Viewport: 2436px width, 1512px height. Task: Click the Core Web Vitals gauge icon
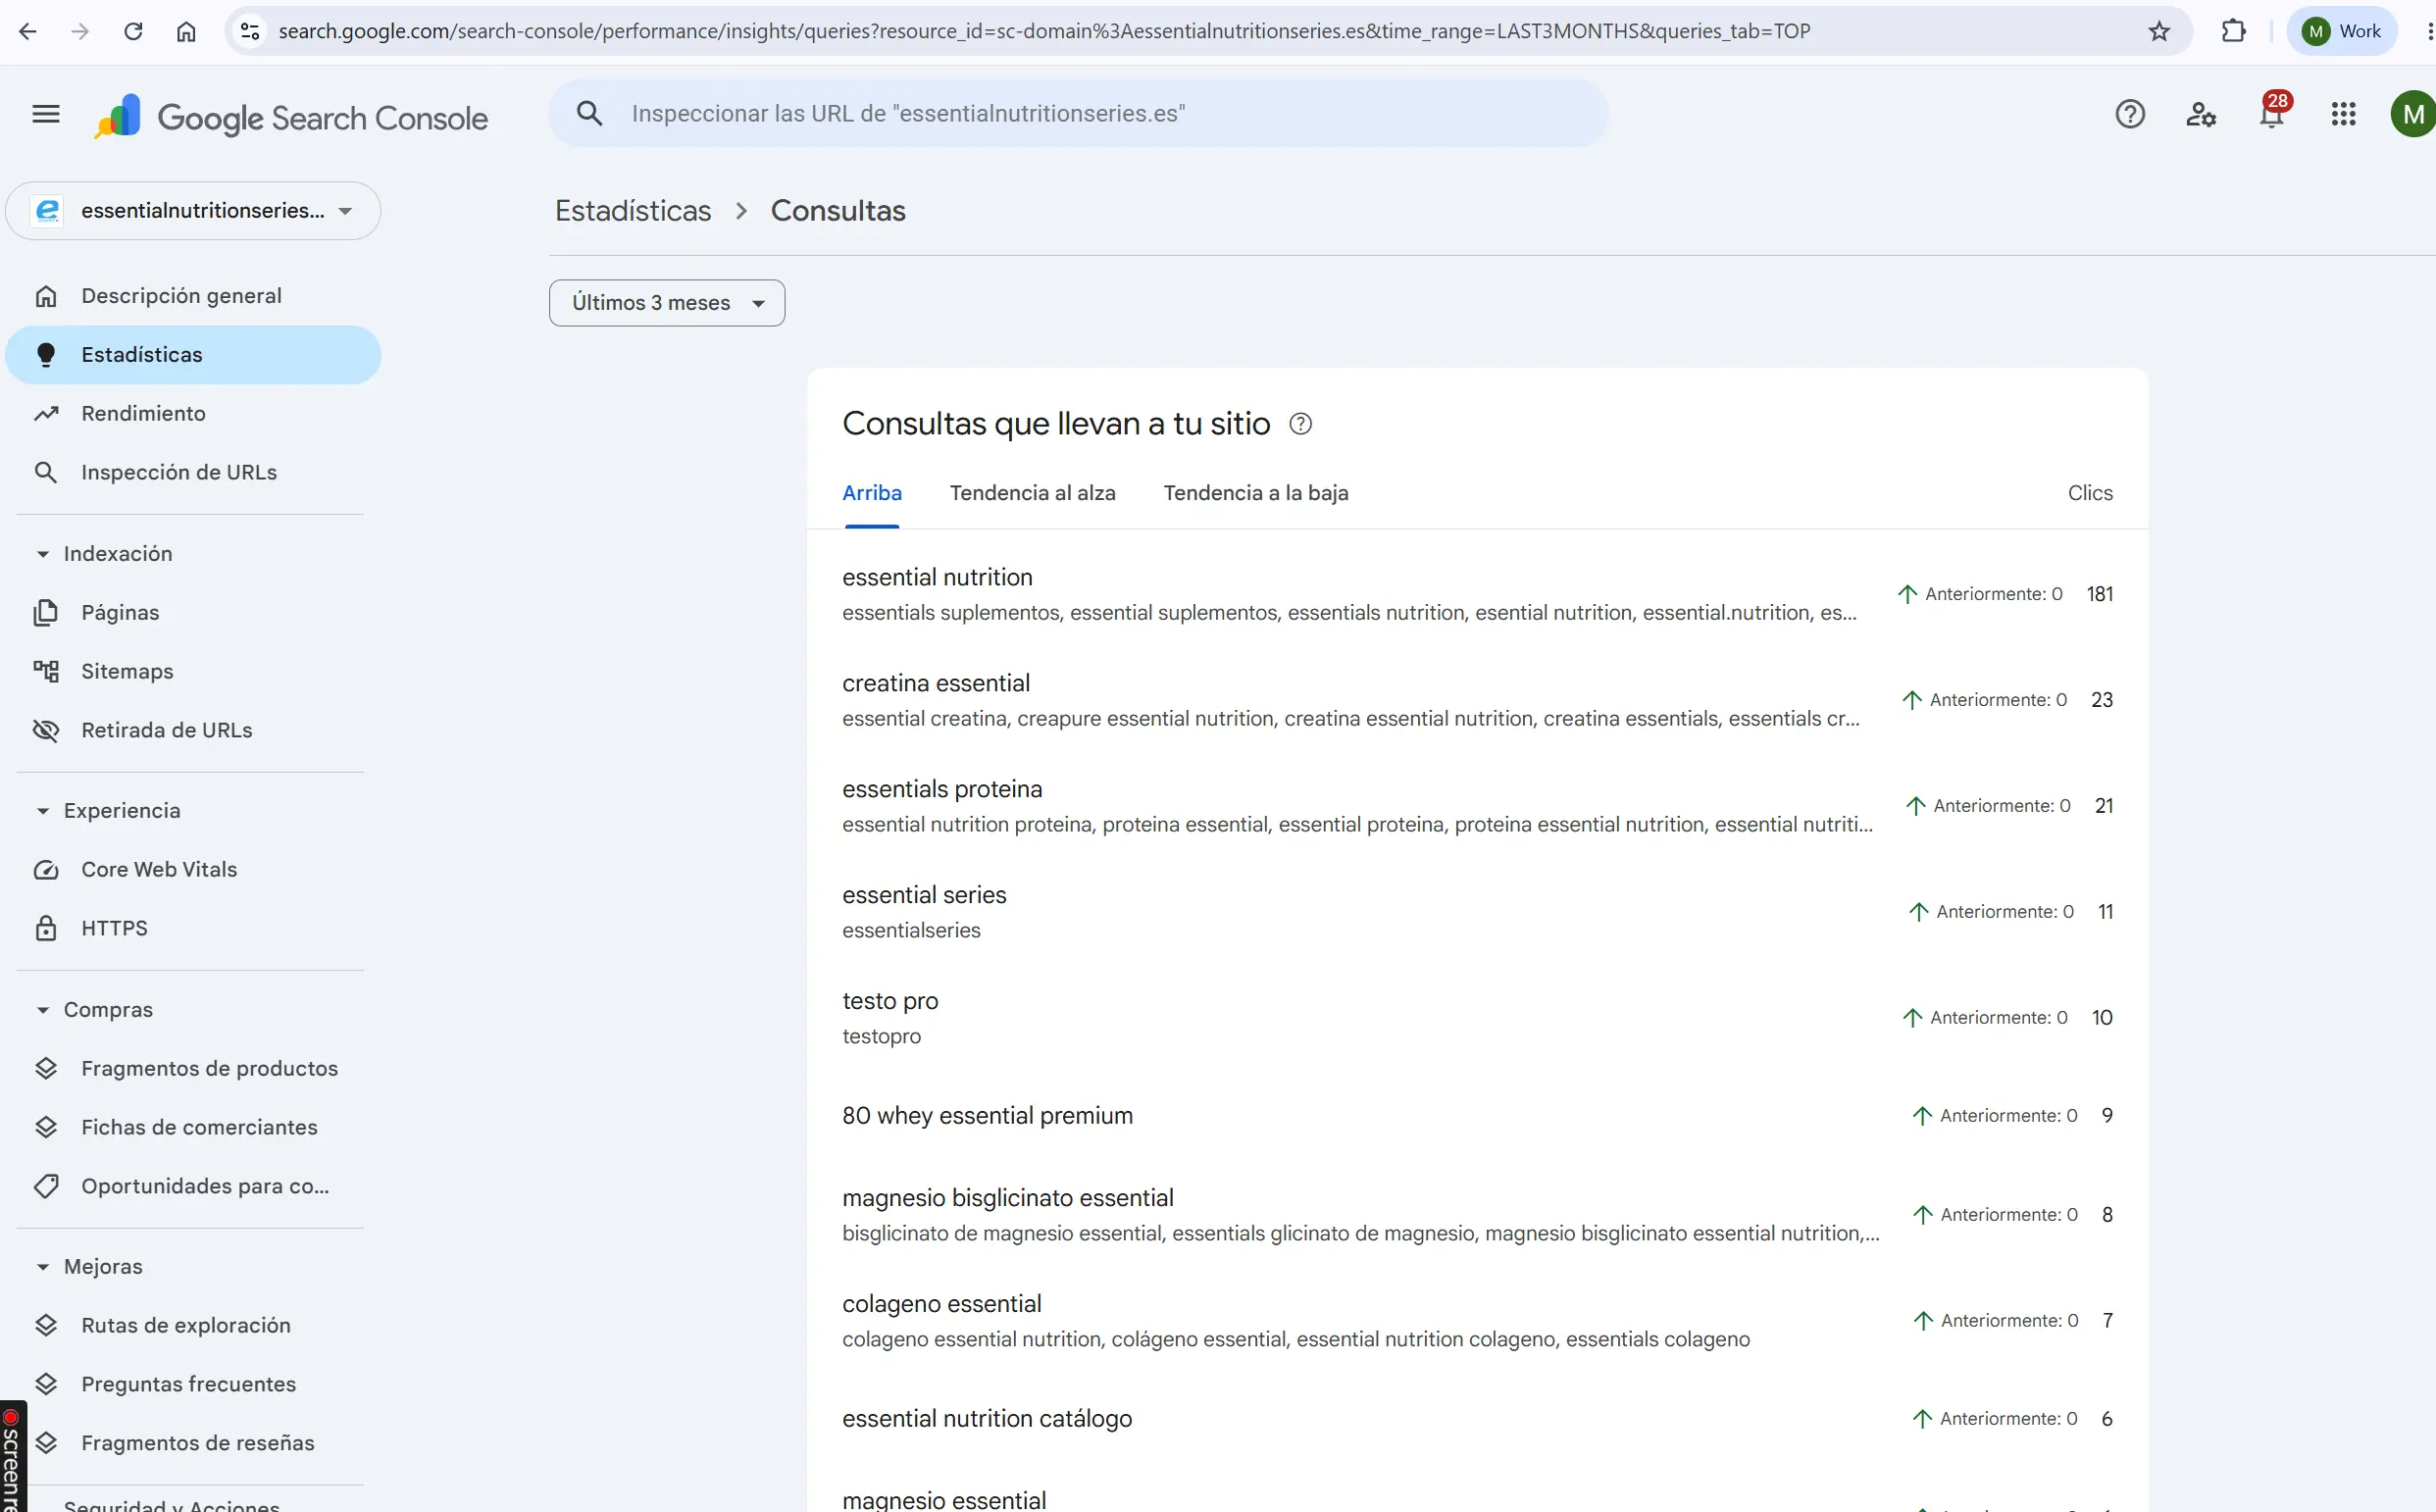coord(46,869)
